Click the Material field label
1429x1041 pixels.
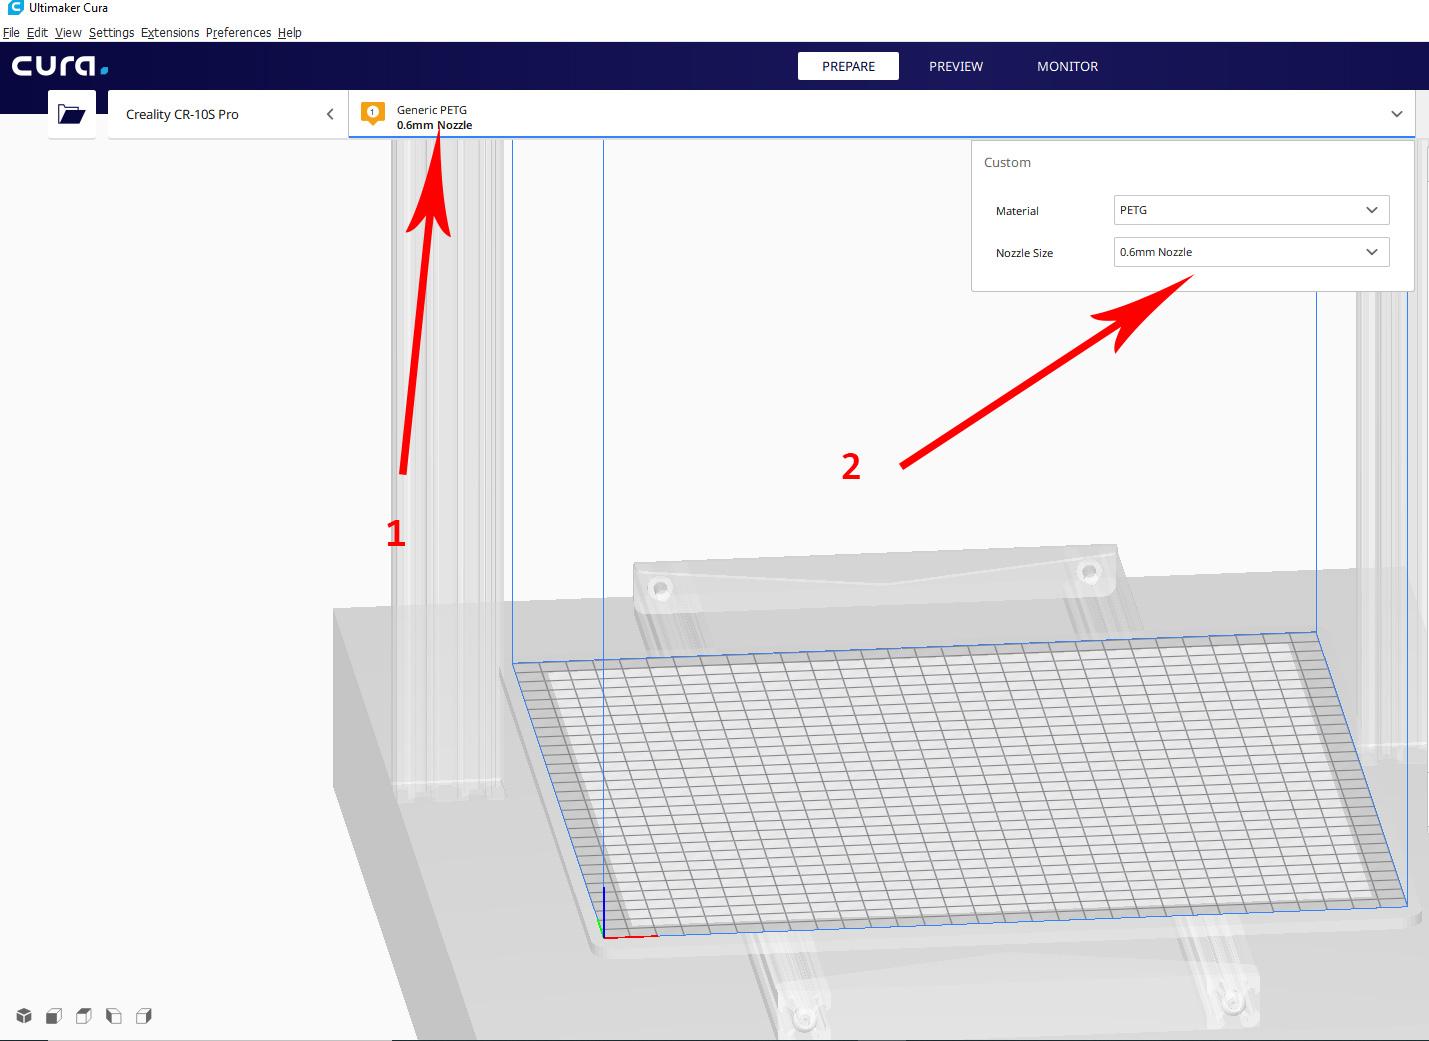pos(1017,211)
